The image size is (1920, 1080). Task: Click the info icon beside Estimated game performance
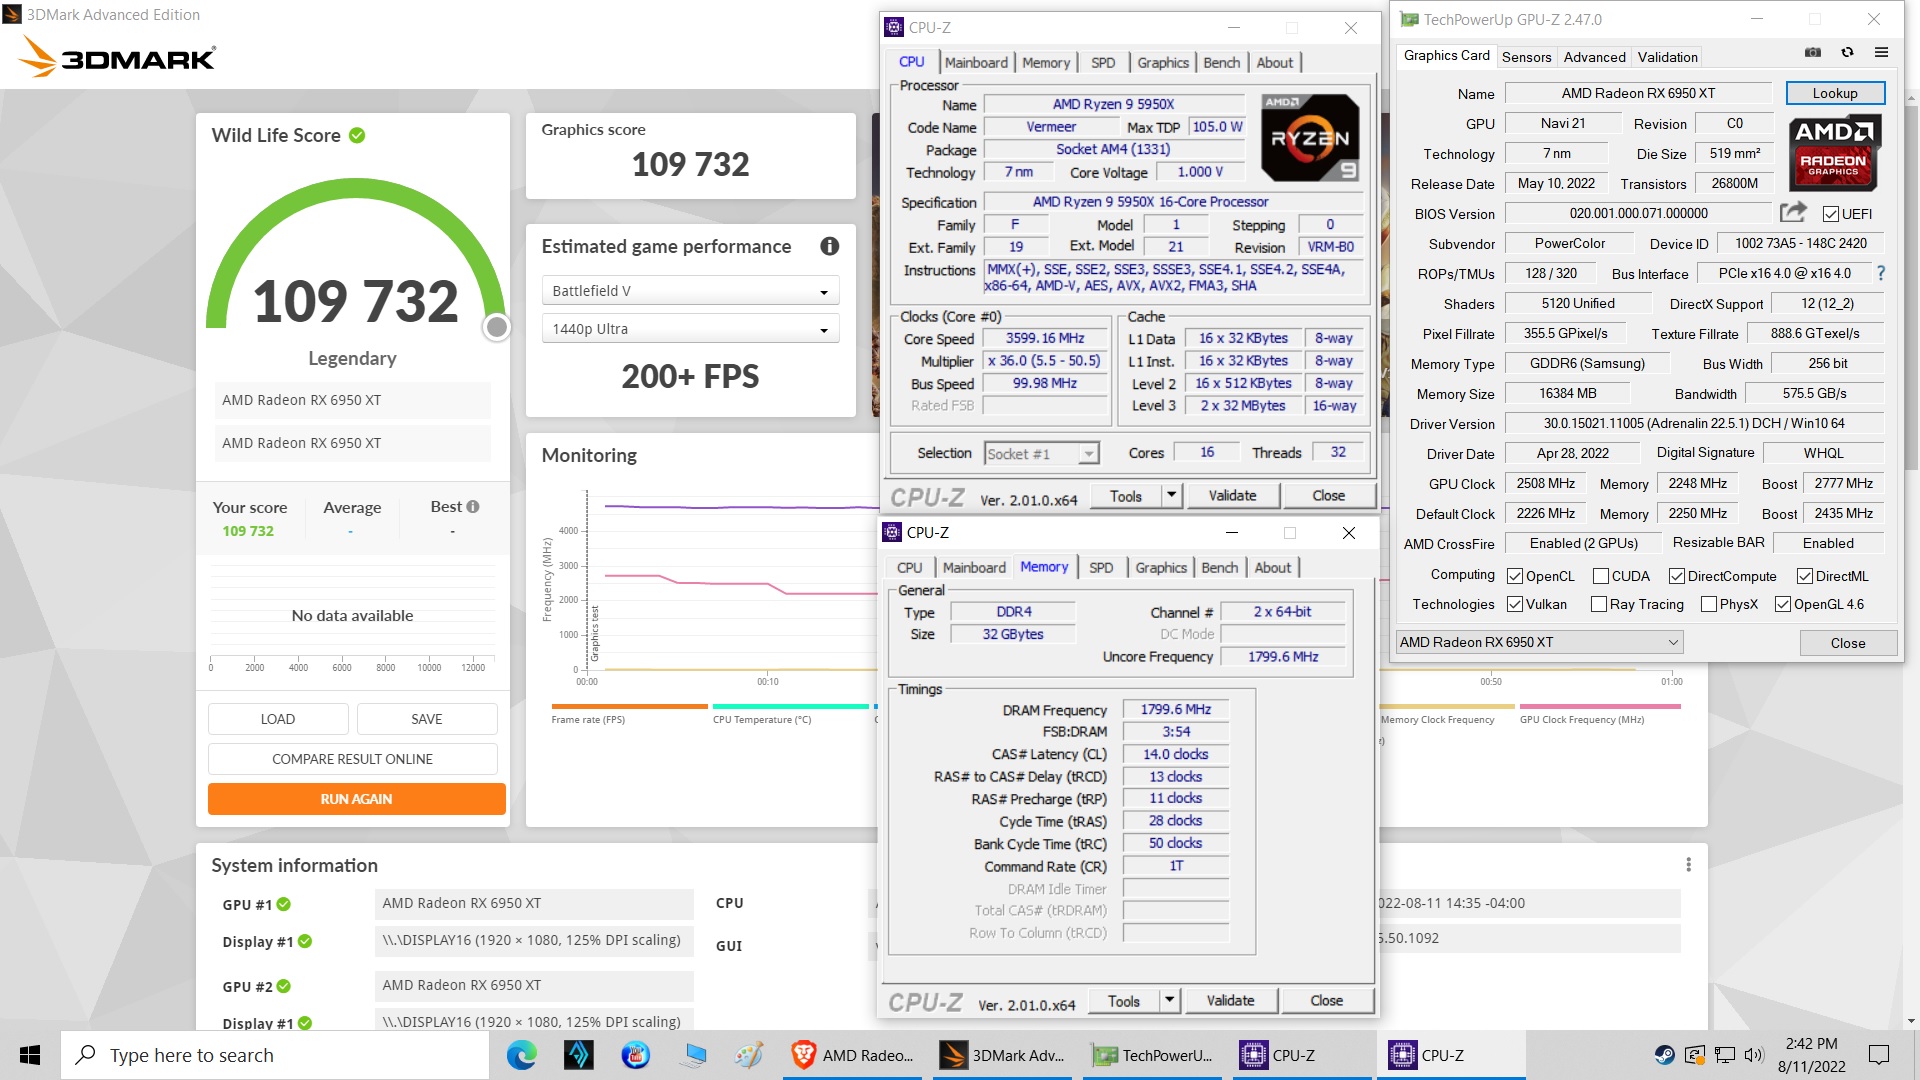pyautogui.click(x=829, y=246)
